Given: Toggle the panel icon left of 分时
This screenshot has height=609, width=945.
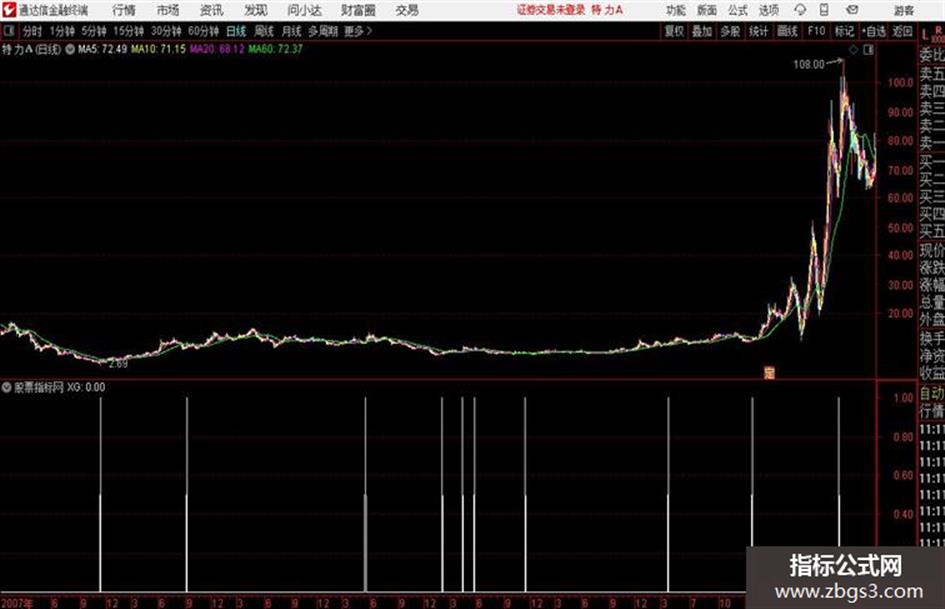Looking at the screenshot, I should (x=8, y=31).
